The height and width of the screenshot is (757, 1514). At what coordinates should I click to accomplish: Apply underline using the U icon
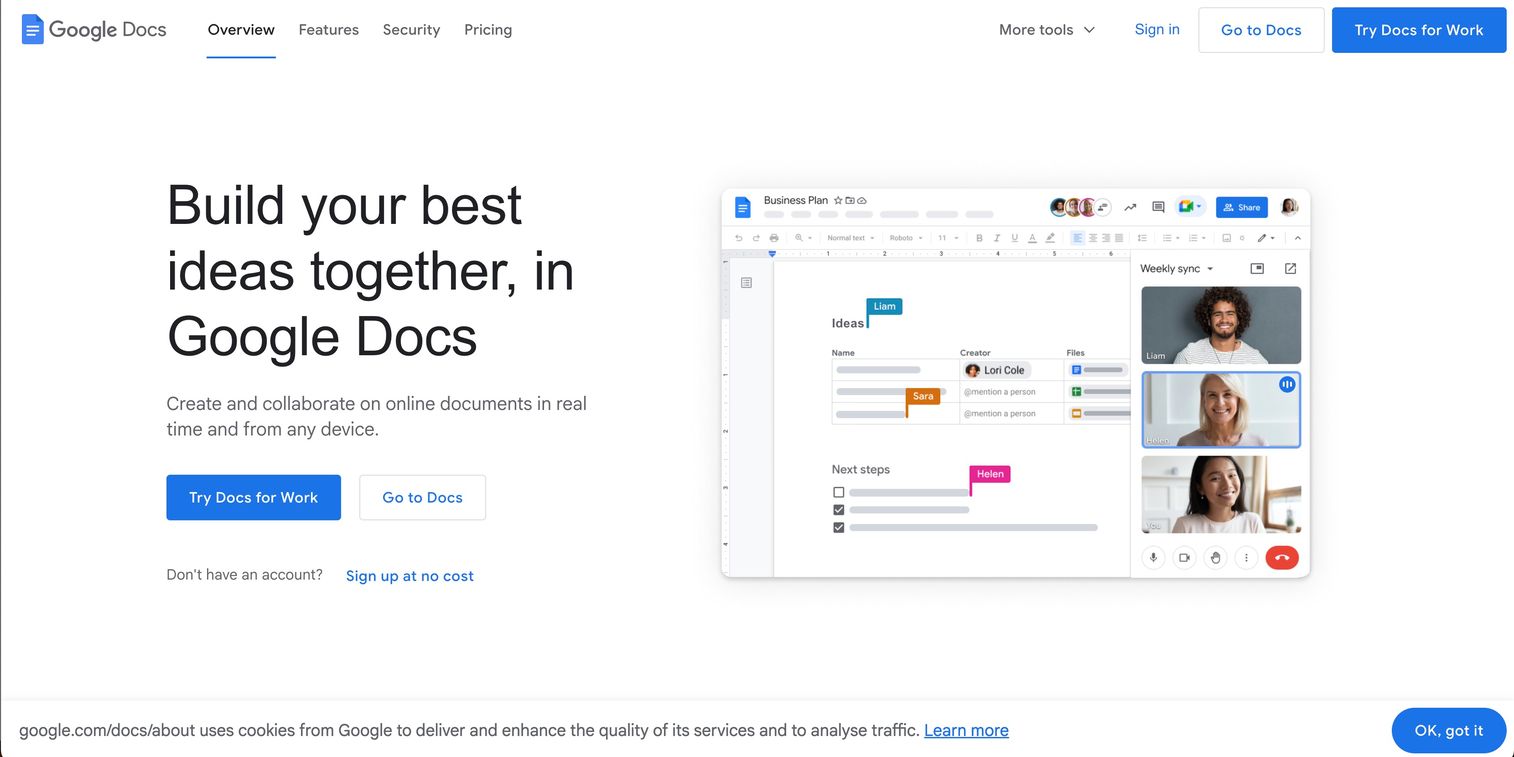[x=1014, y=238]
